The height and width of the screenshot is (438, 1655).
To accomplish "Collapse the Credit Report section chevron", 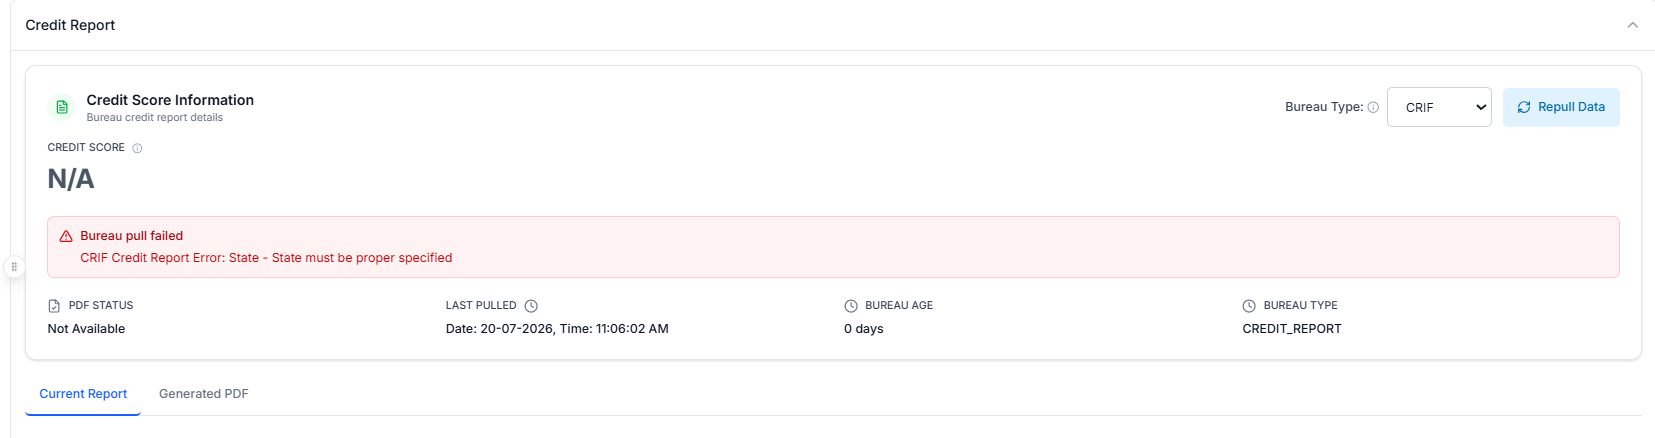I will click(1632, 25).
